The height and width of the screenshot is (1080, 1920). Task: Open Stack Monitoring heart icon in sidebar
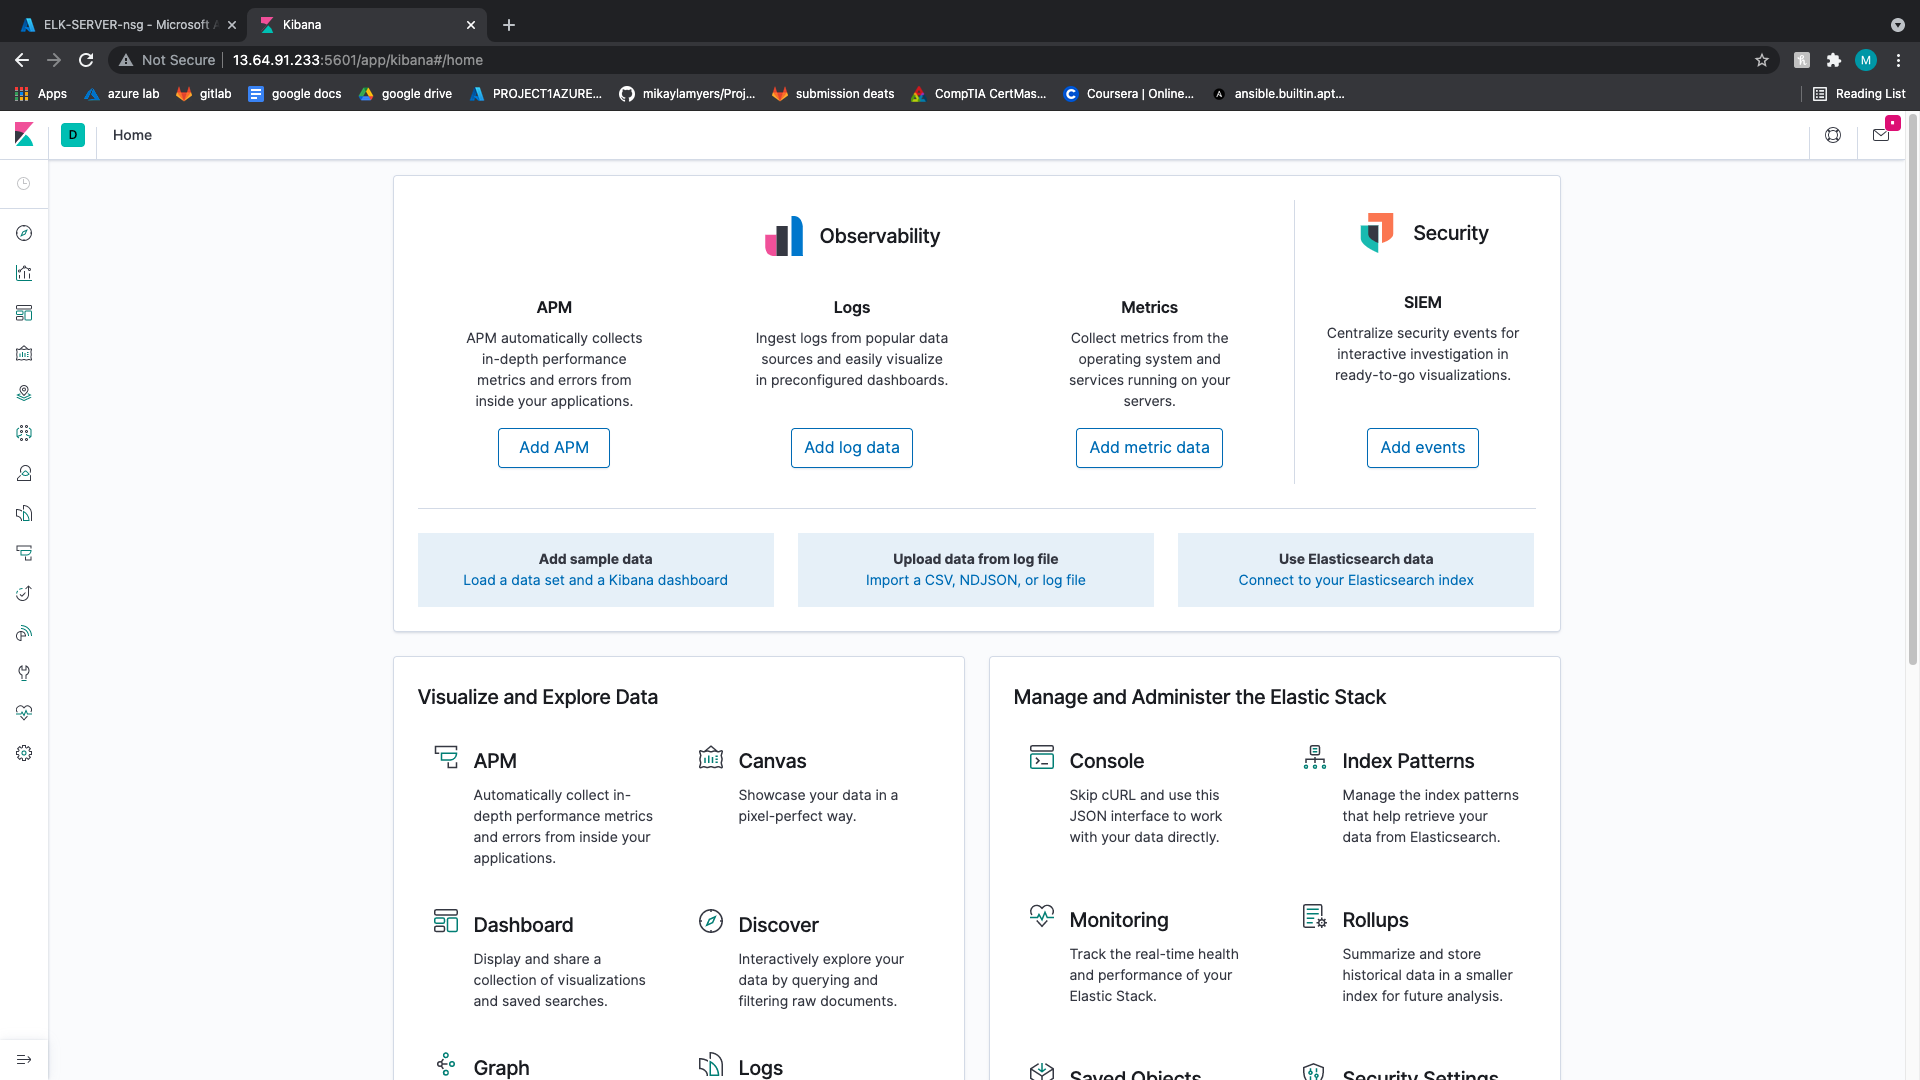[x=24, y=713]
